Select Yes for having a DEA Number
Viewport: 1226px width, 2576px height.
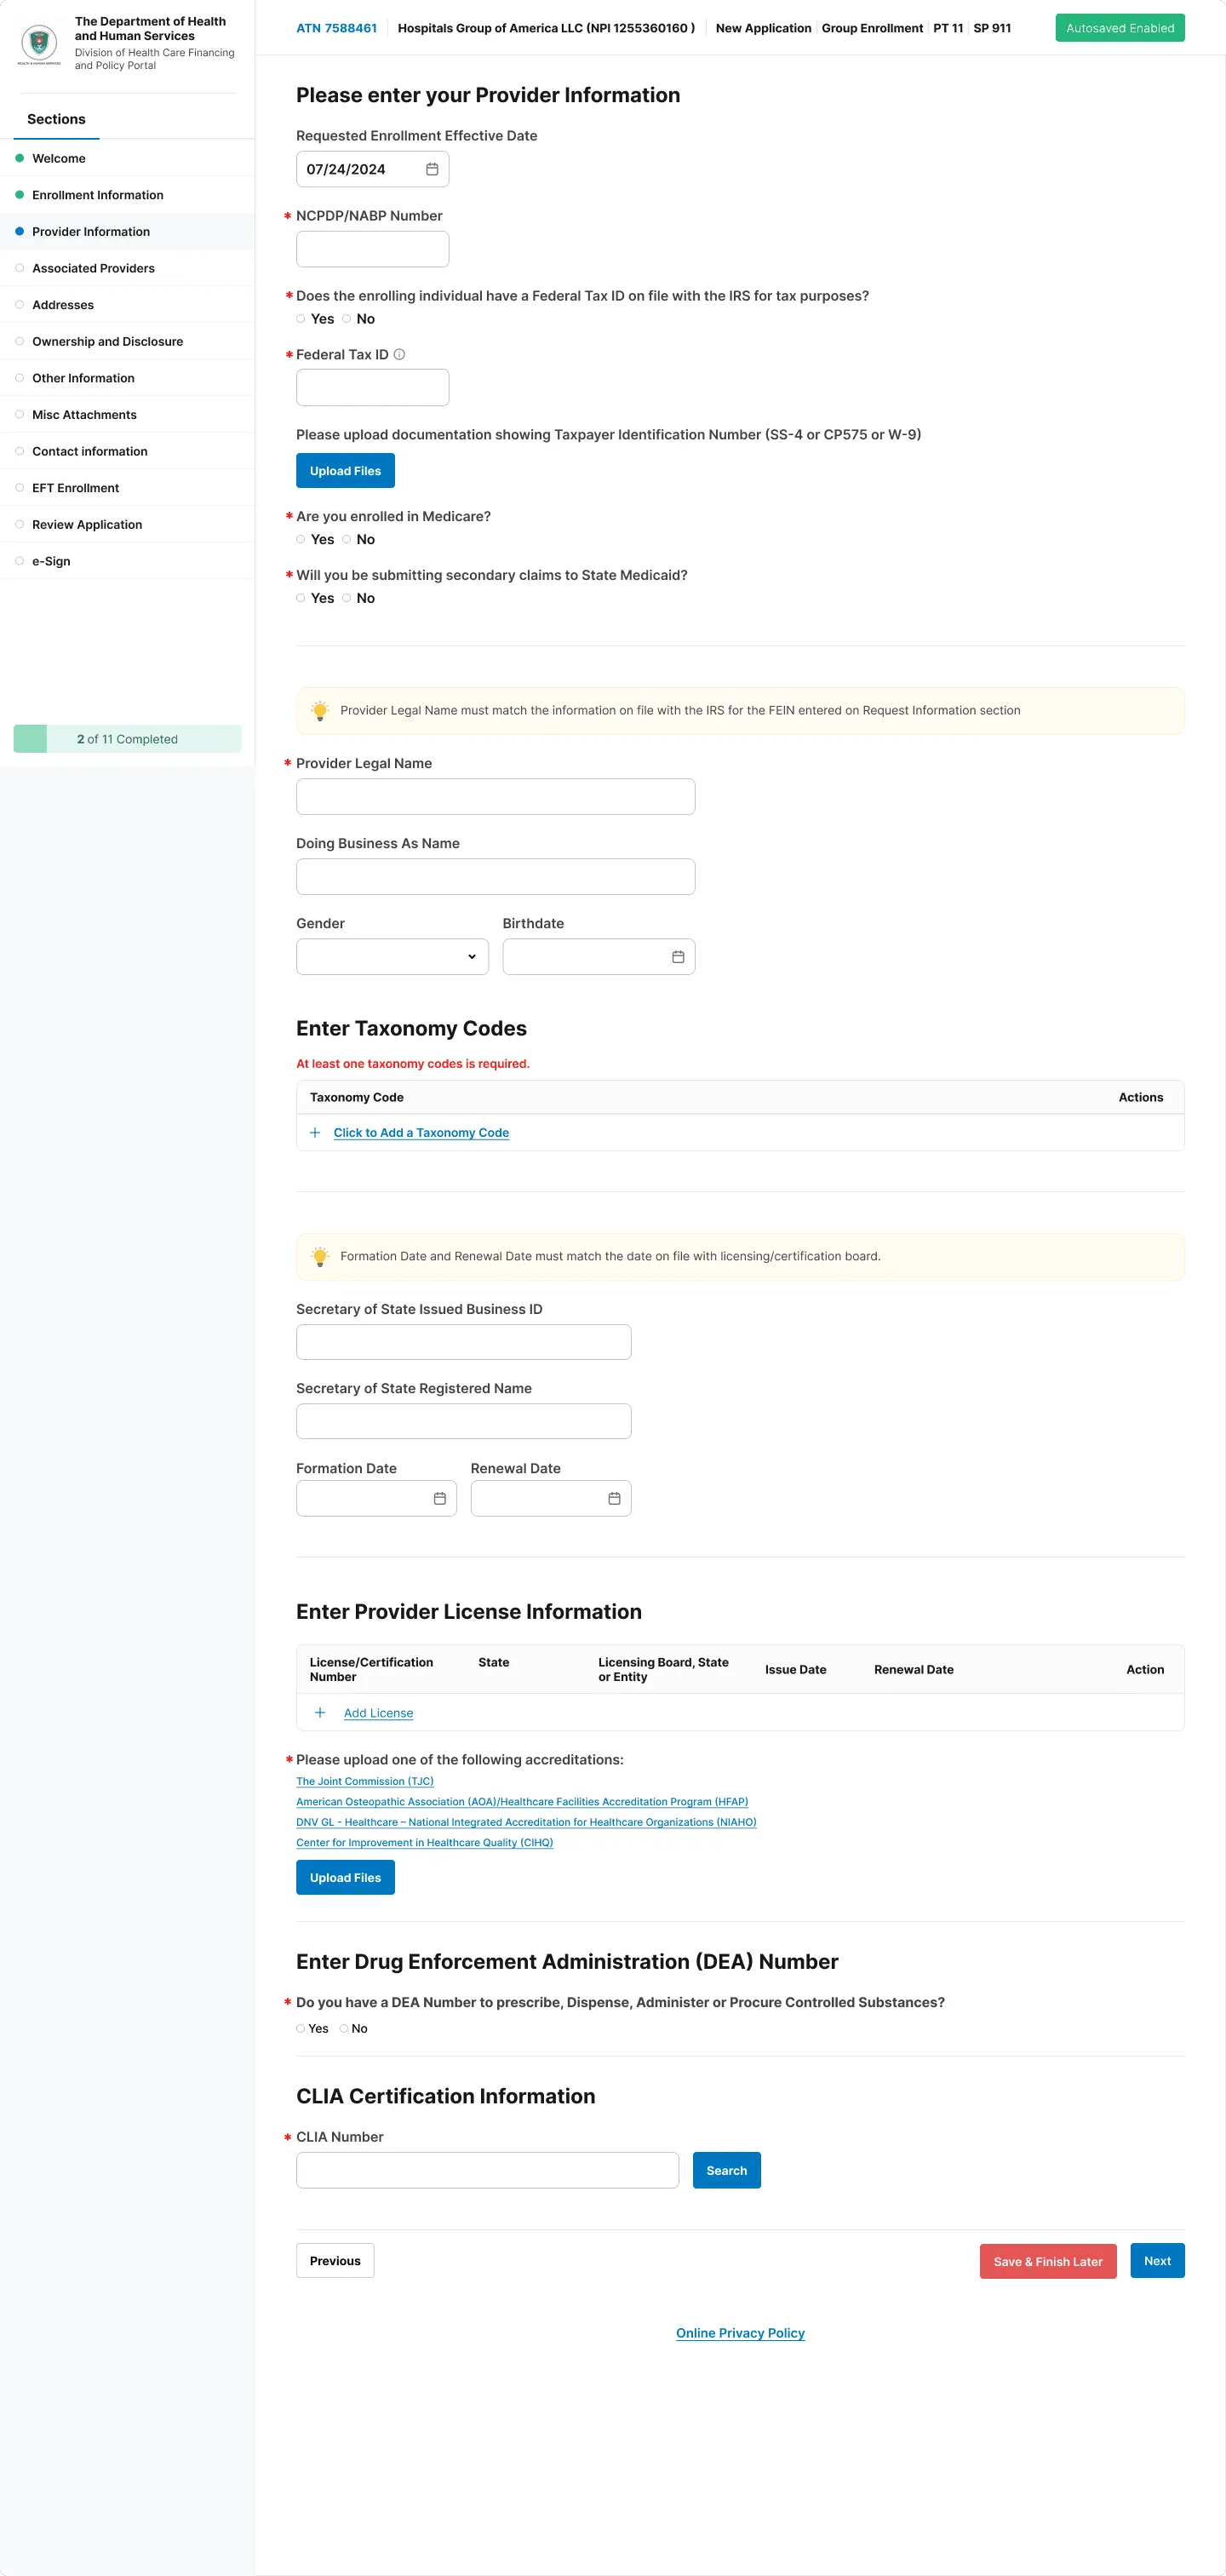[301, 2028]
